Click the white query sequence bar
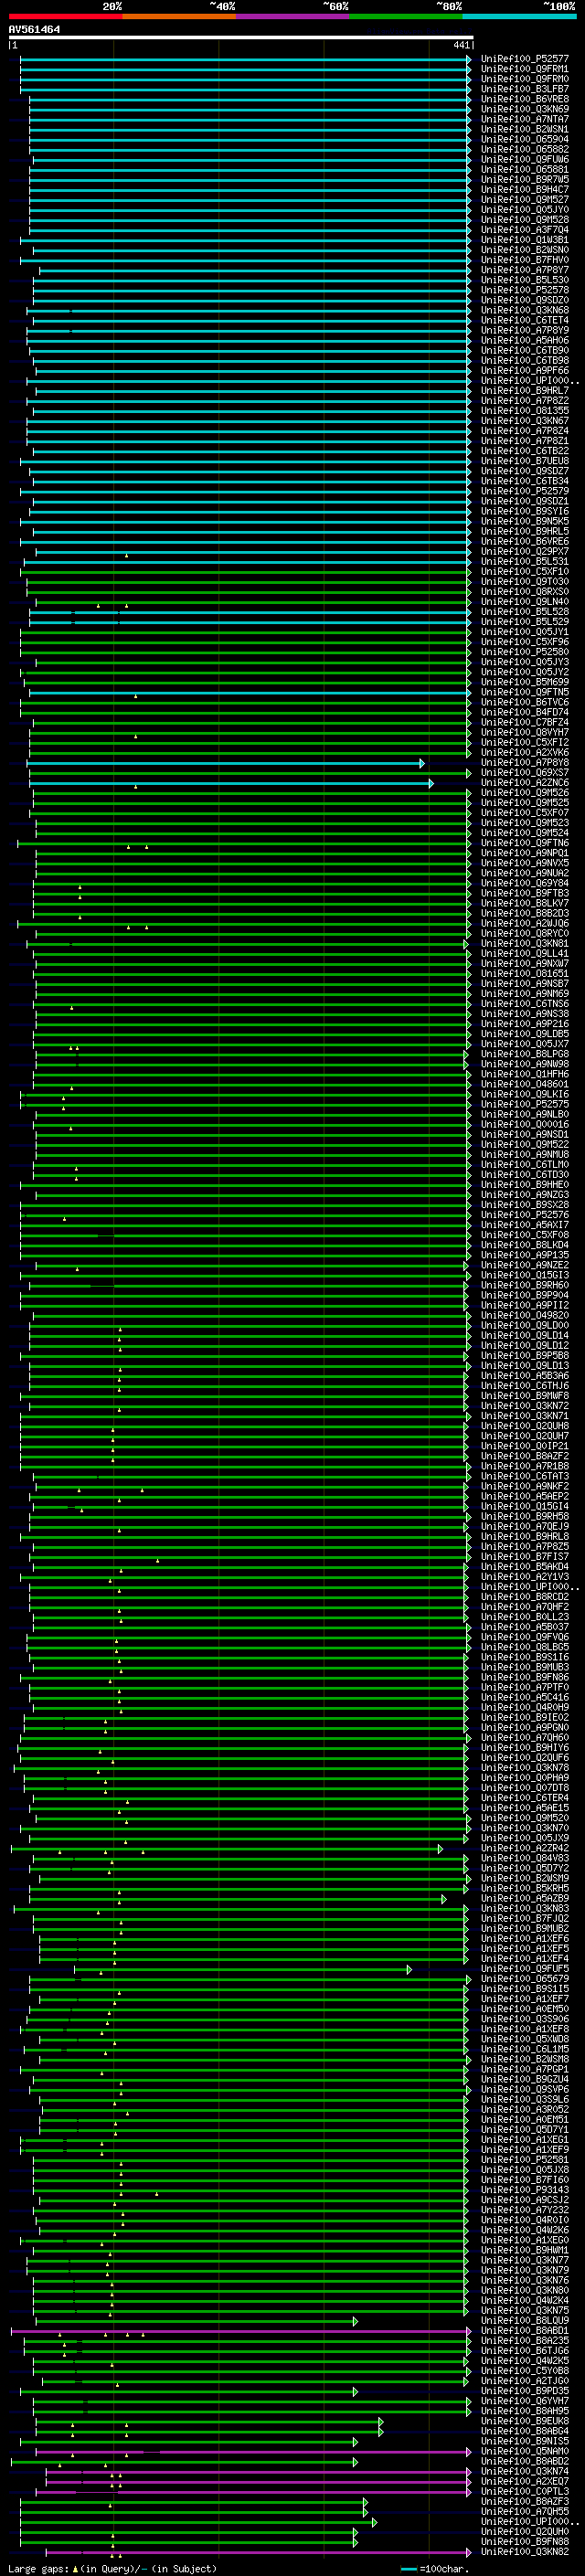The image size is (585, 2576). [x=240, y=37]
